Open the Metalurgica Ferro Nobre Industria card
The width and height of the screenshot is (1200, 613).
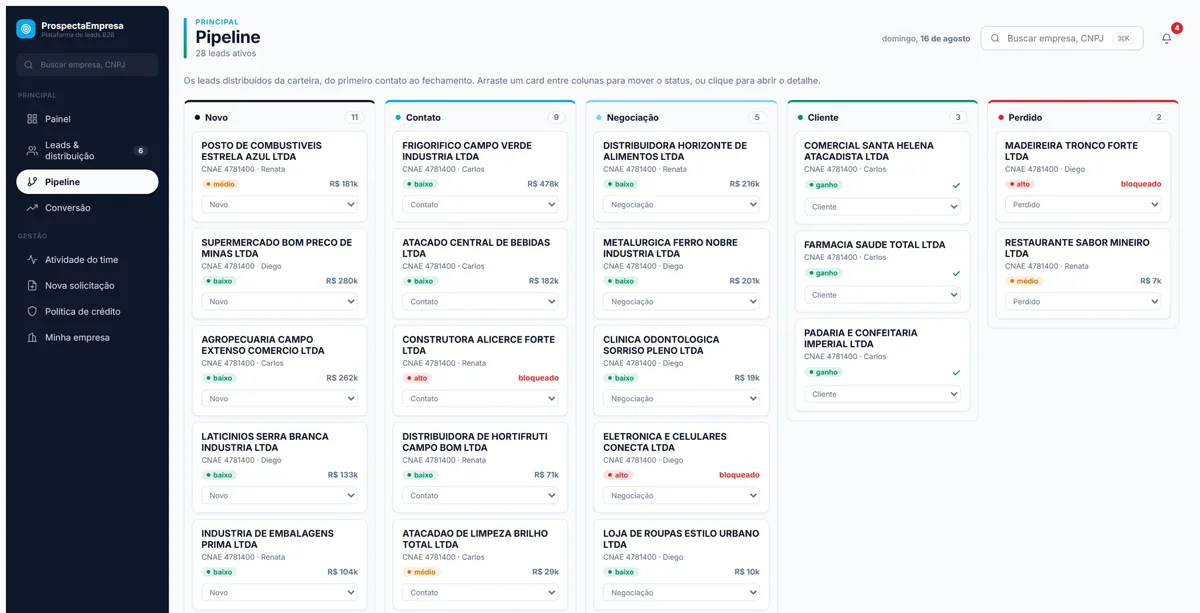point(681,273)
